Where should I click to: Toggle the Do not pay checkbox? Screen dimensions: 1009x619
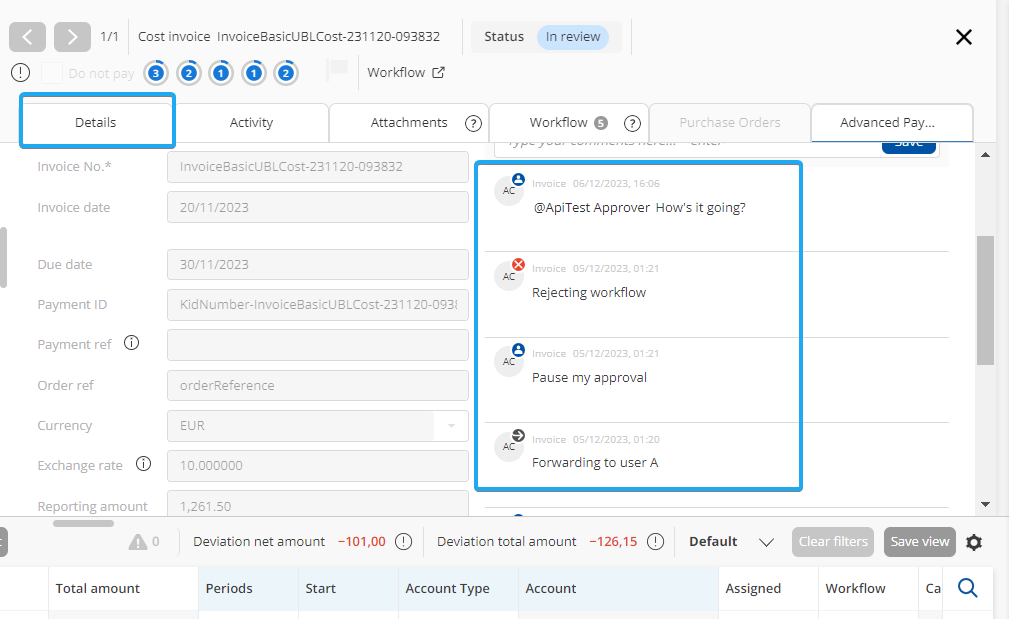point(52,73)
